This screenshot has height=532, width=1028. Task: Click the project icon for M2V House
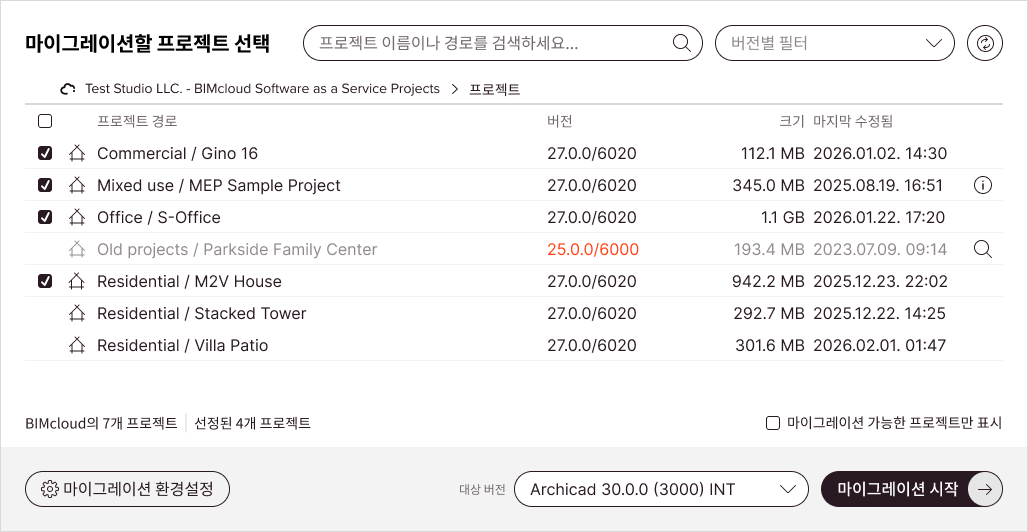pyautogui.click(x=77, y=281)
